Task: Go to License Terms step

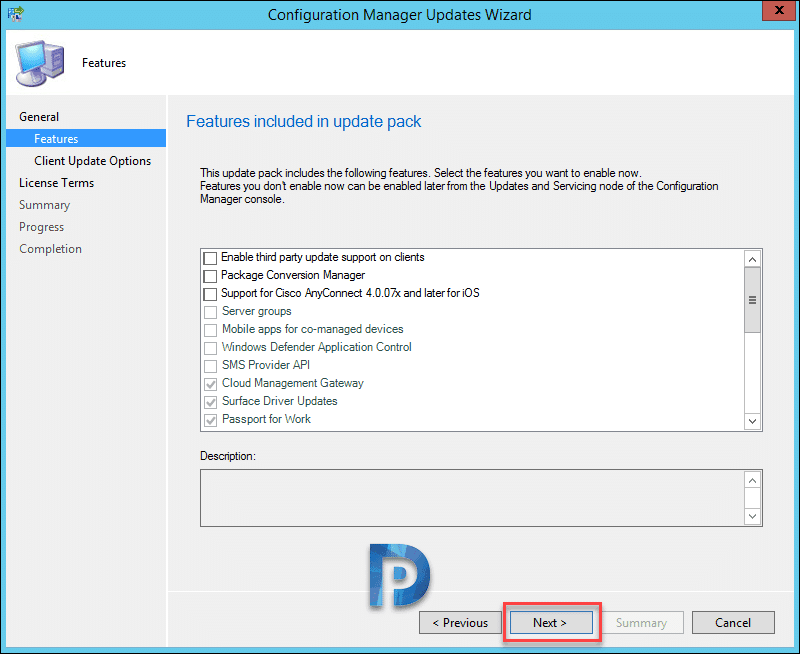Action: click(x=56, y=183)
